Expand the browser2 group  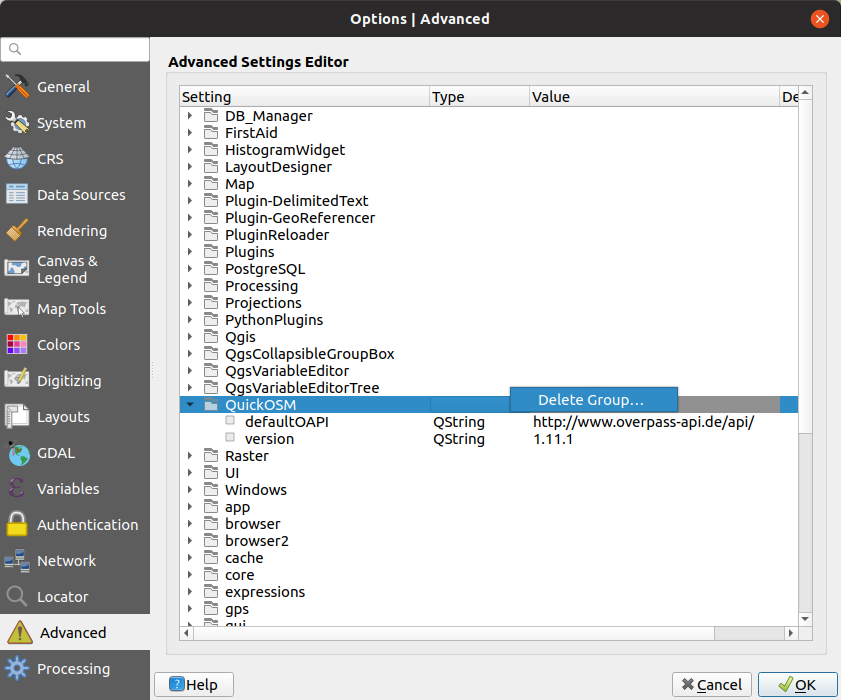click(x=189, y=540)
